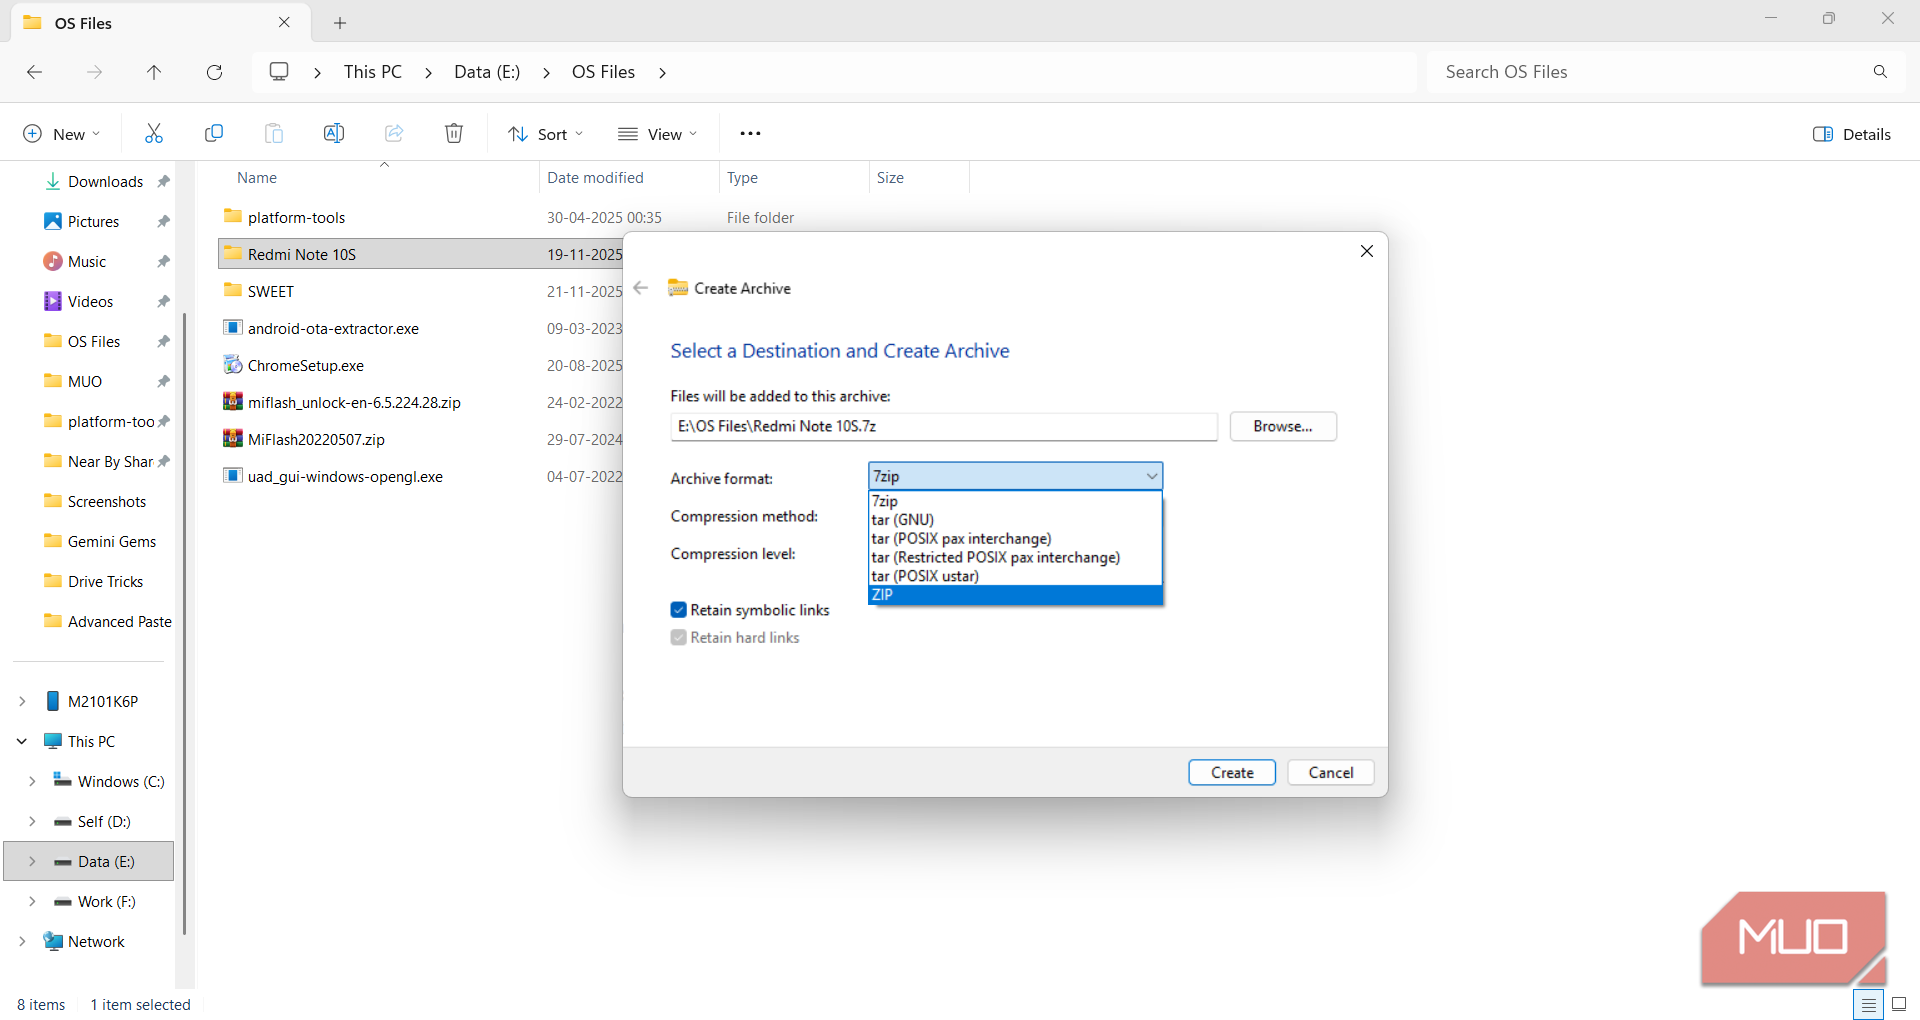Screen dimensions: 1920x1020
Task: Switch to large thumbnails view icon
Action: [1899, 1004]
